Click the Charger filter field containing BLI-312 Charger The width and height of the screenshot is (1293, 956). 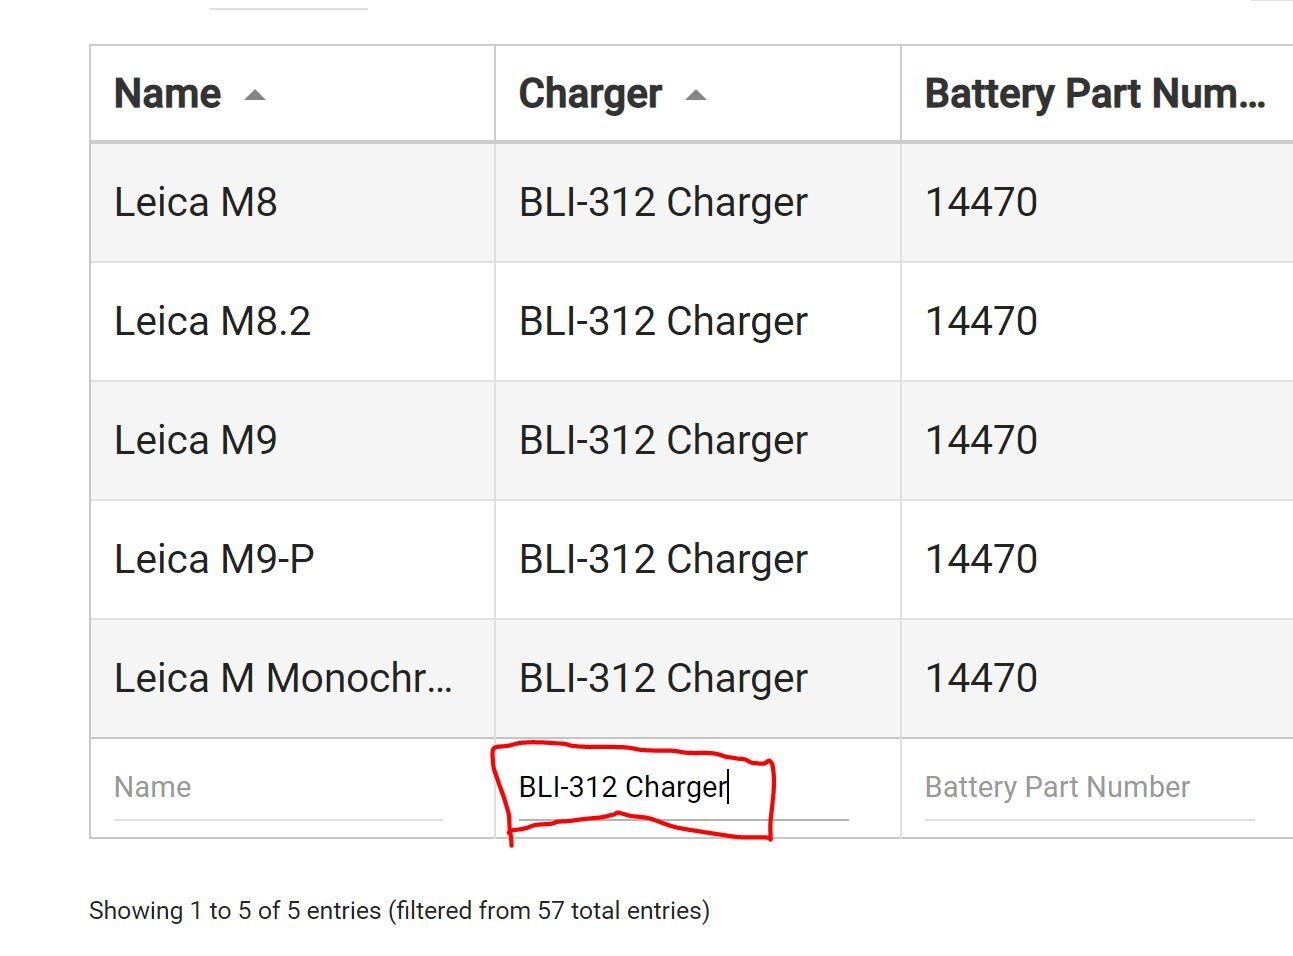683,788
